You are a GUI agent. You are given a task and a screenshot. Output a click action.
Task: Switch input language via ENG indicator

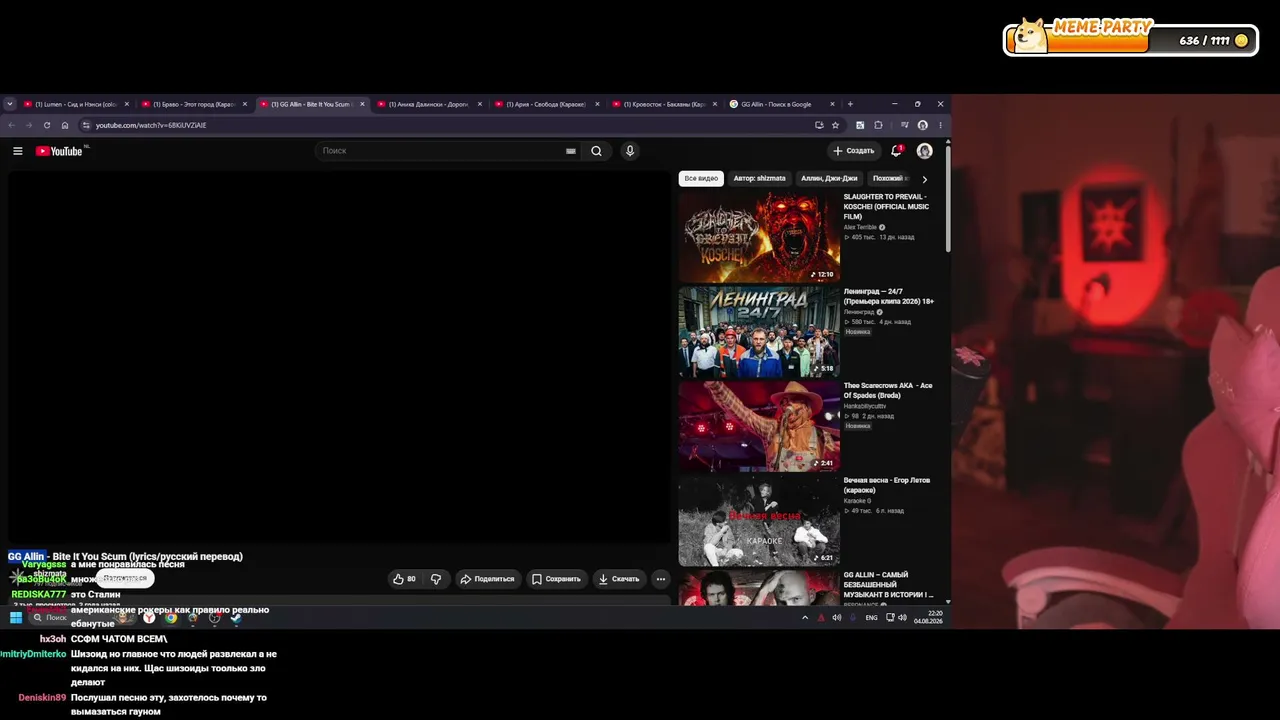[x=871, y=618]
